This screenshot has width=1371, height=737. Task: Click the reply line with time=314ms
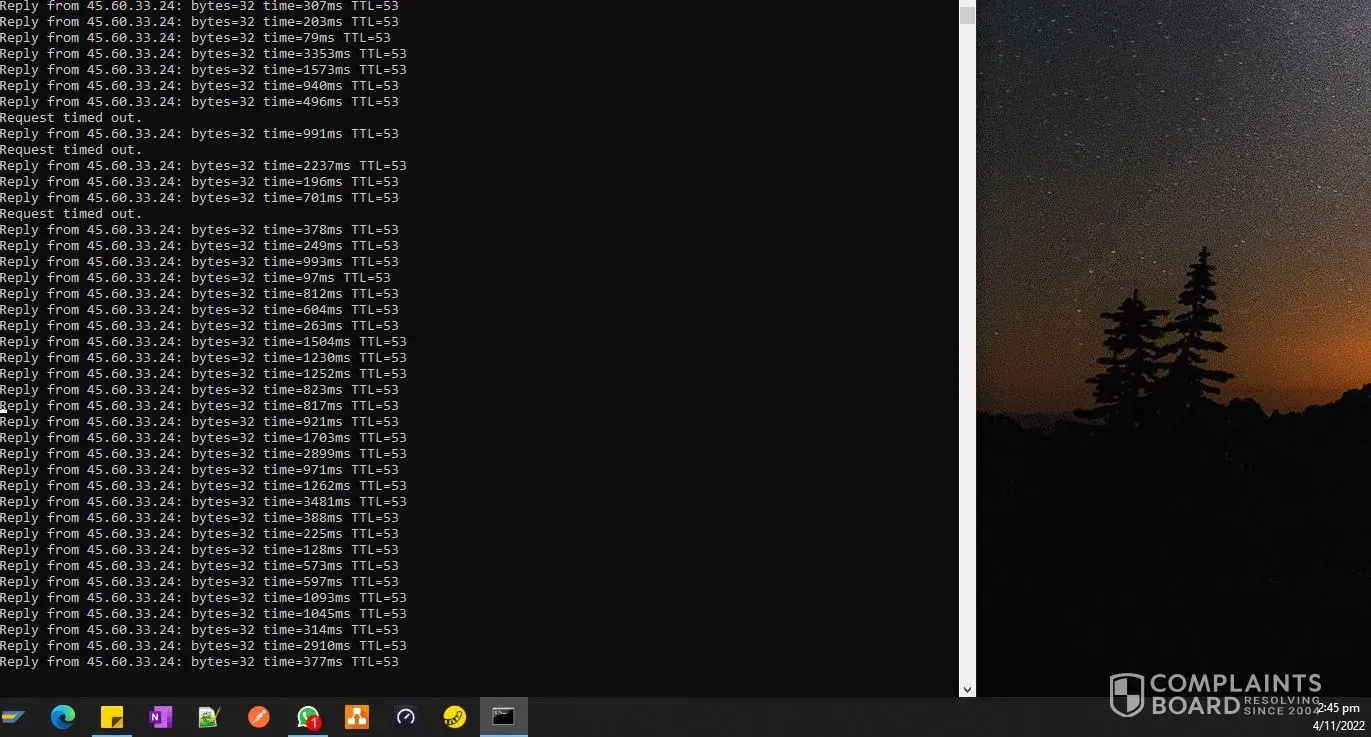click(x=199, y=630)
